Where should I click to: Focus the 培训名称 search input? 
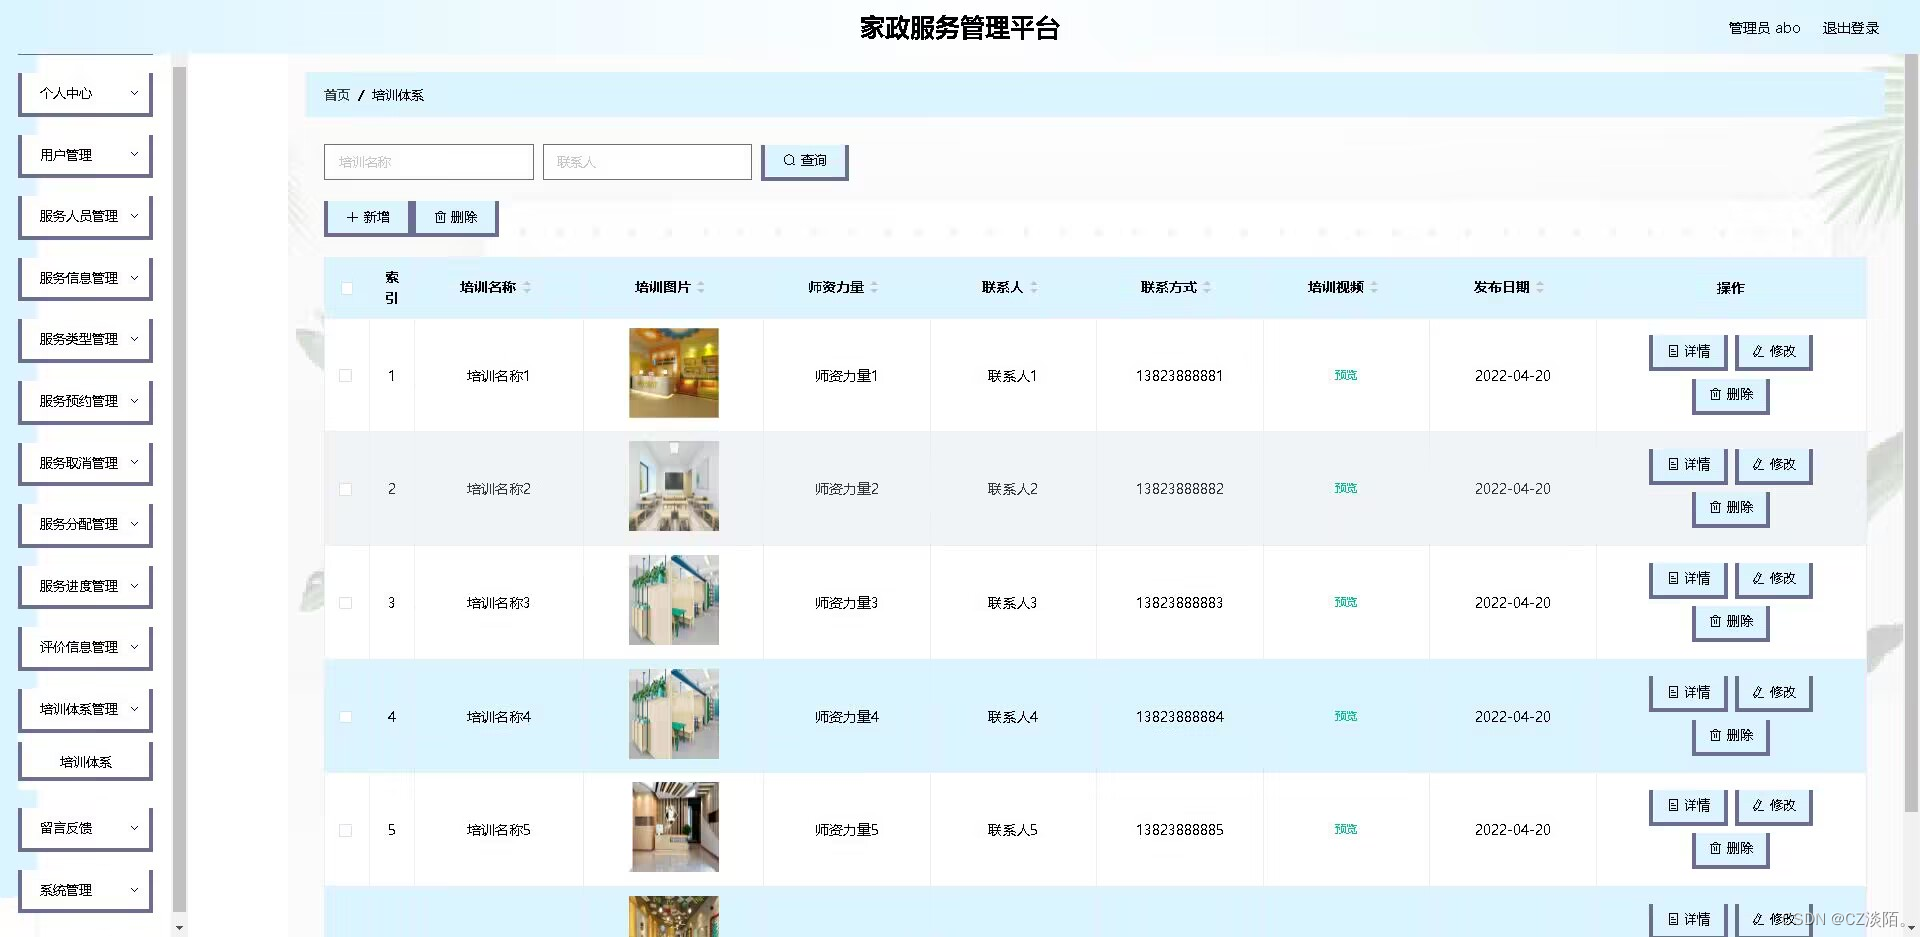click(x=428, y=162)
